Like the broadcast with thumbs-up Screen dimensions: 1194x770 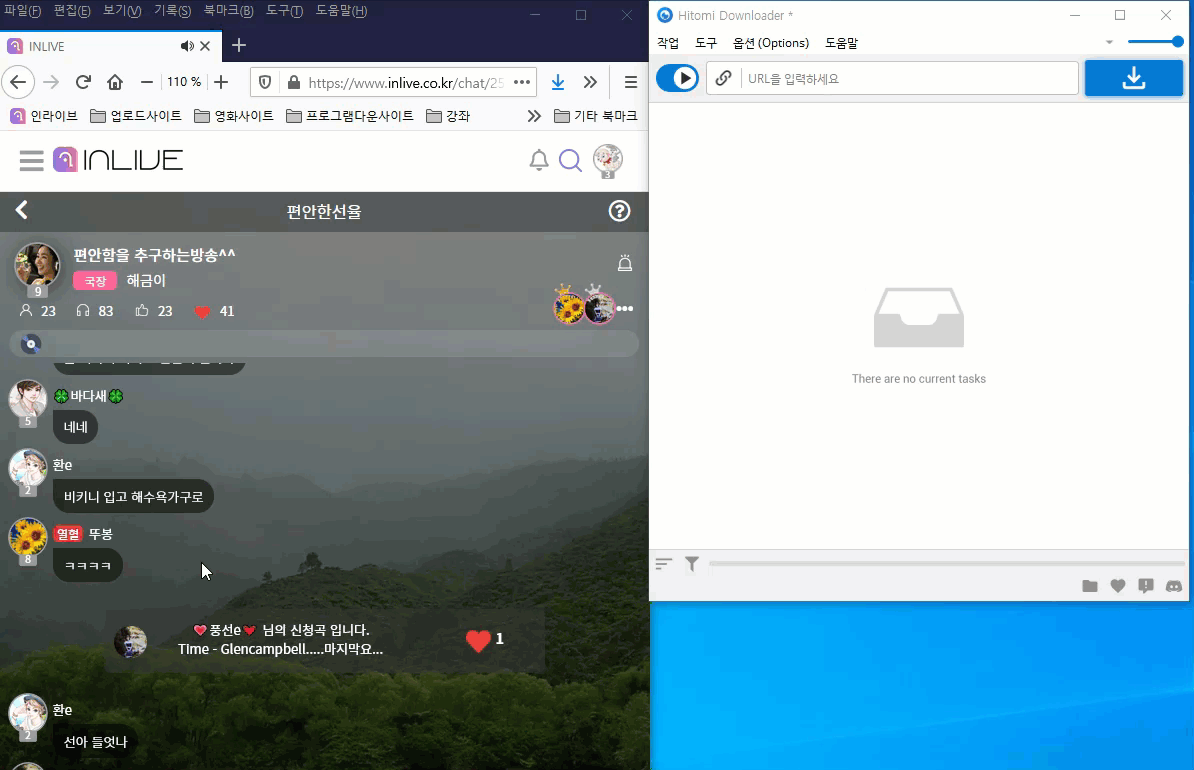142,310
